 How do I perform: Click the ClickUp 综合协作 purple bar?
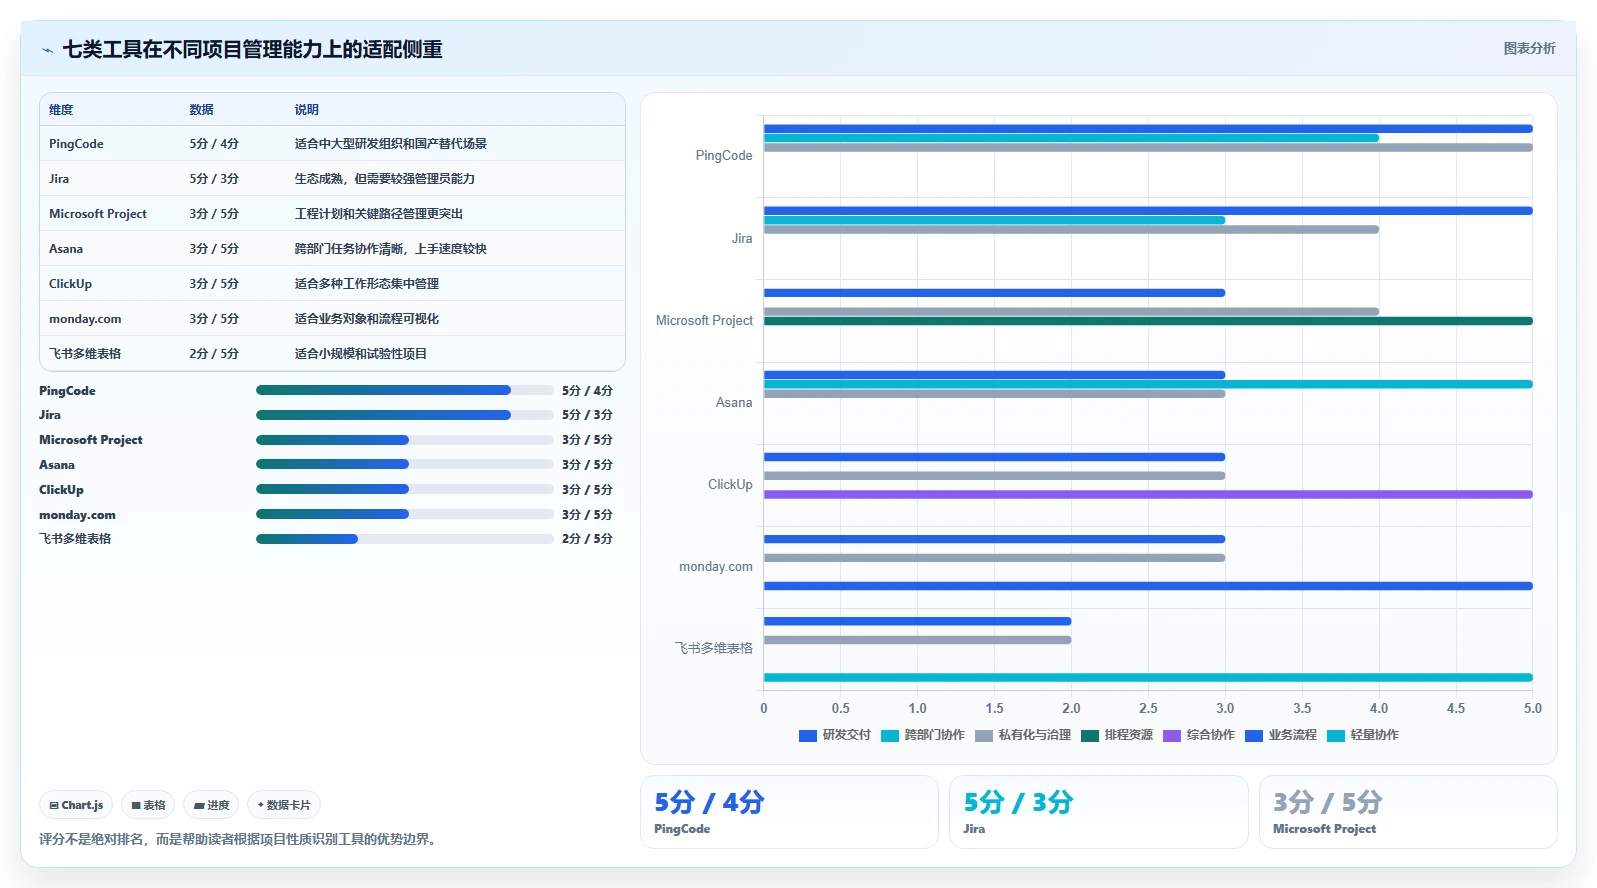click(x=1148, y=494)
